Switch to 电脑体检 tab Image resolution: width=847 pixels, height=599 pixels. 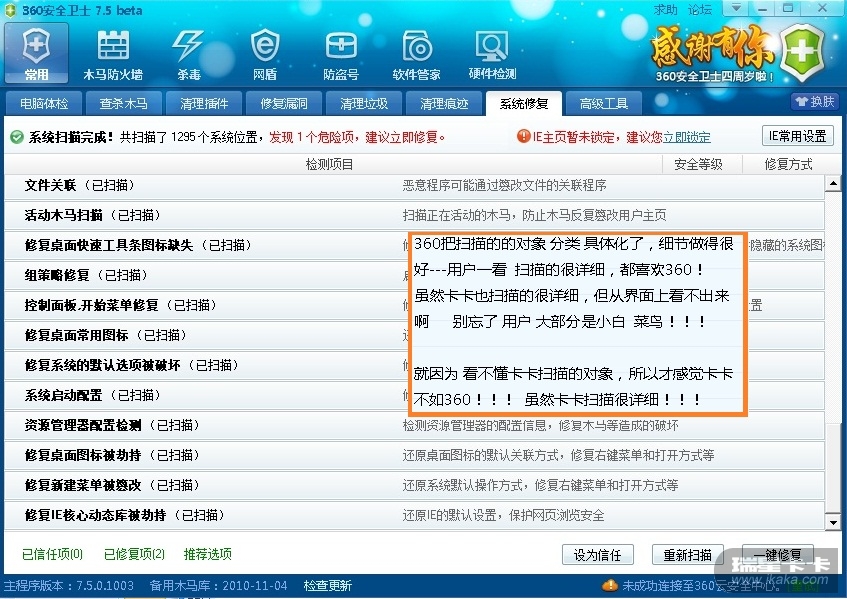(44, 103)
